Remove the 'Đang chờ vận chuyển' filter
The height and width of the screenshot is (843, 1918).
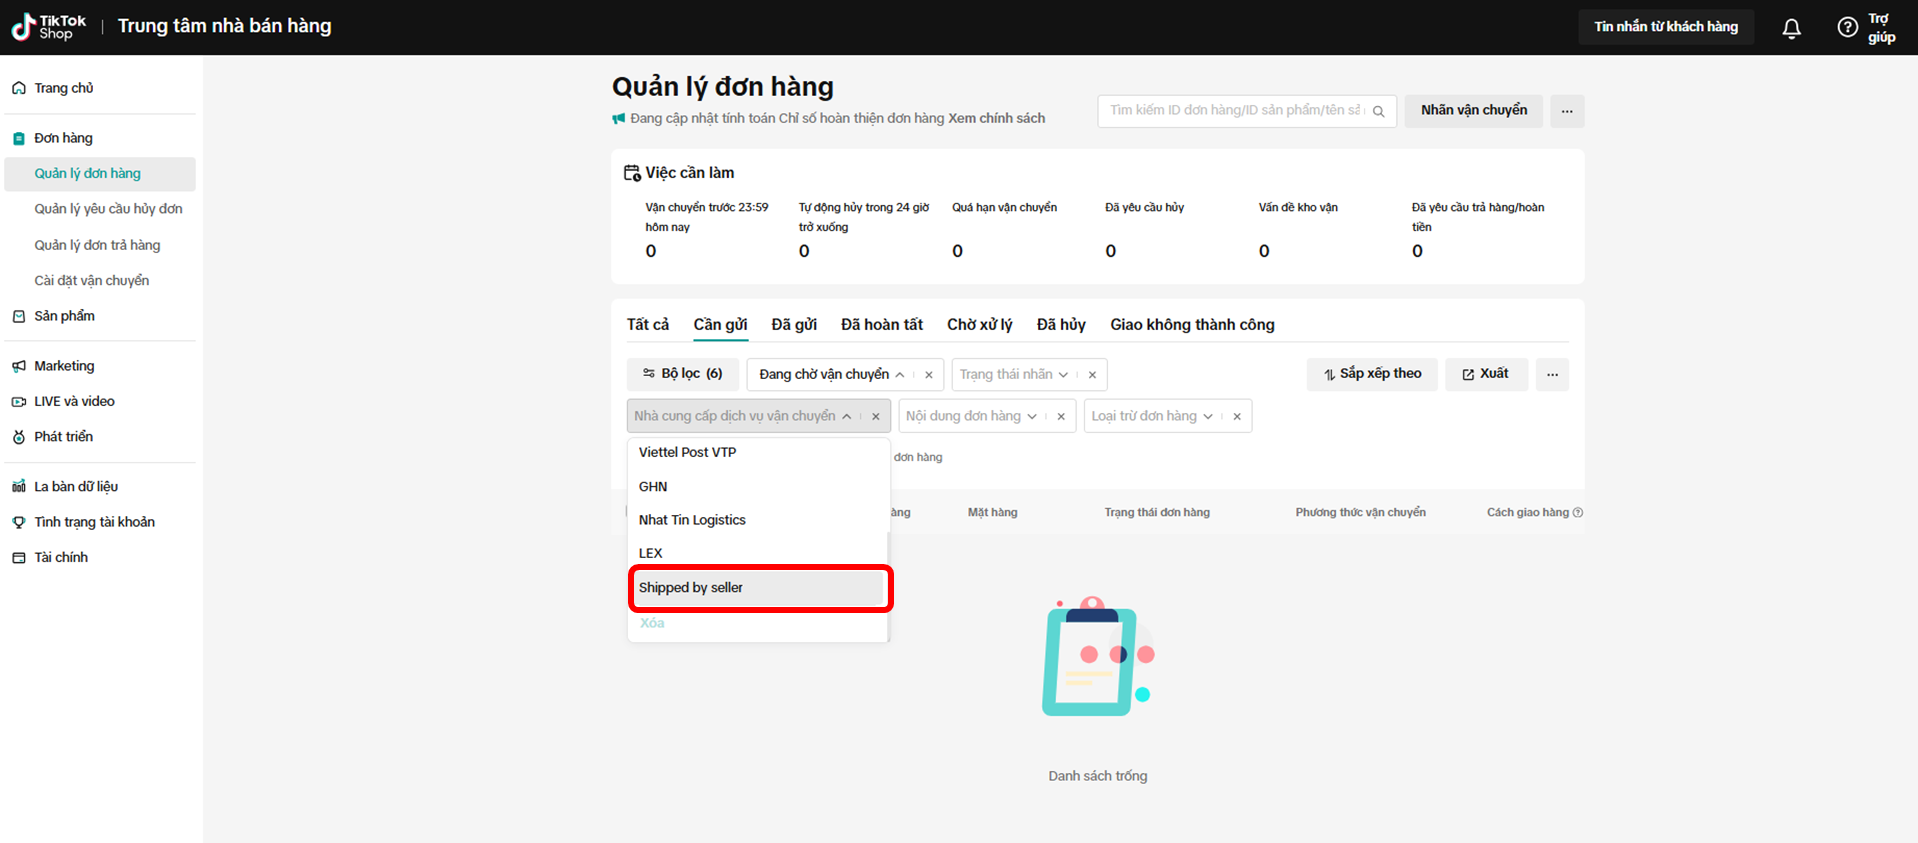point(929,375)
